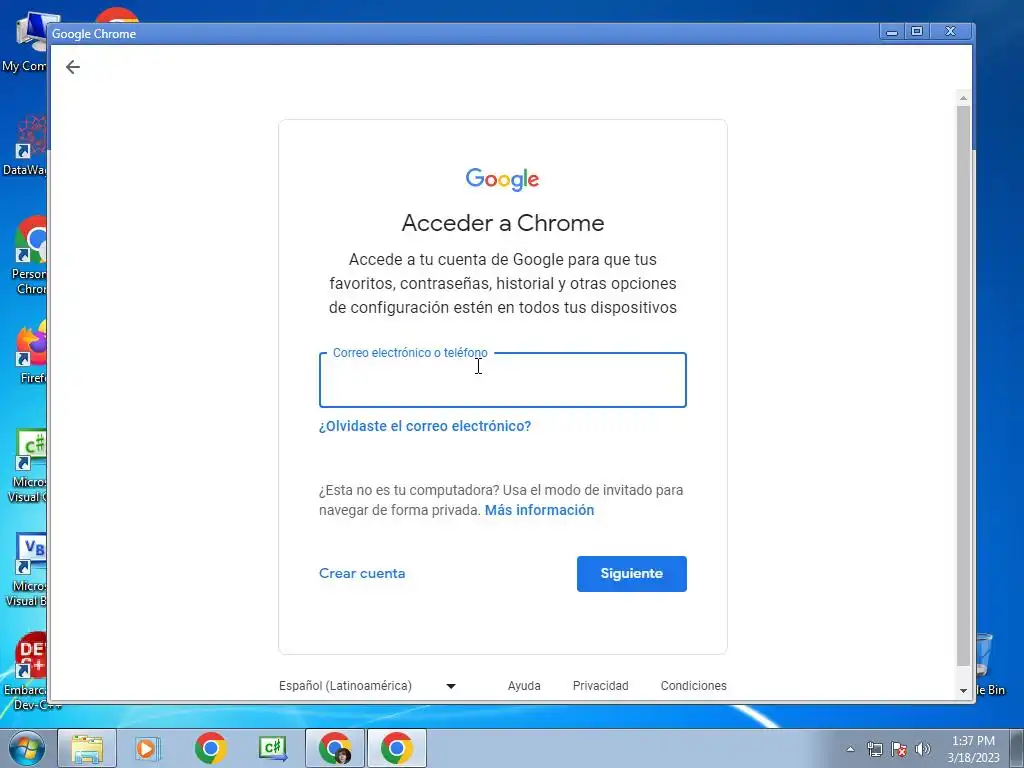This screenshot has width=1024, height=768.
Task: Click the network icon in system tray
Action: tap(874, 749)
